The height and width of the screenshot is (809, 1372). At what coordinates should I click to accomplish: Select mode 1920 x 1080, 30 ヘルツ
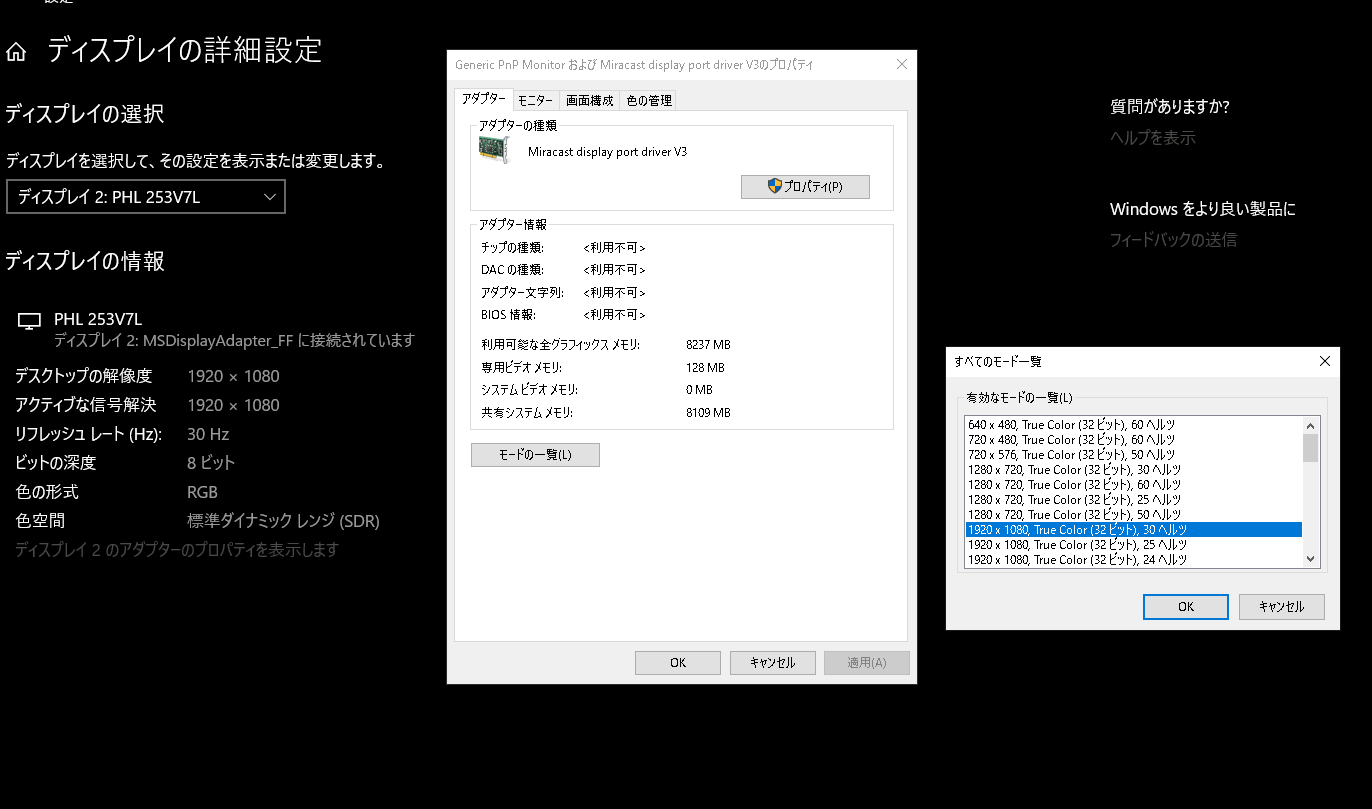coord(1133,530)
